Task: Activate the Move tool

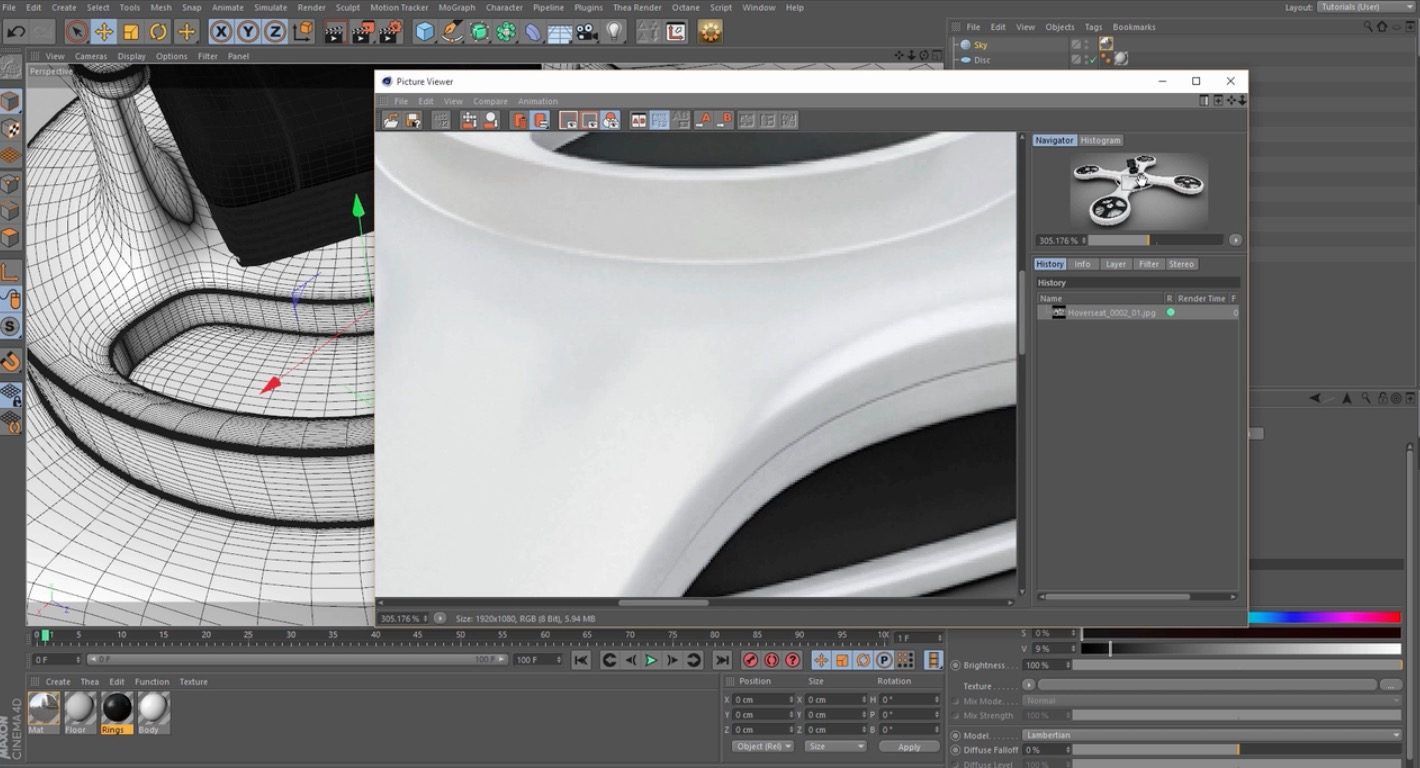Action: tap(103, 32)
